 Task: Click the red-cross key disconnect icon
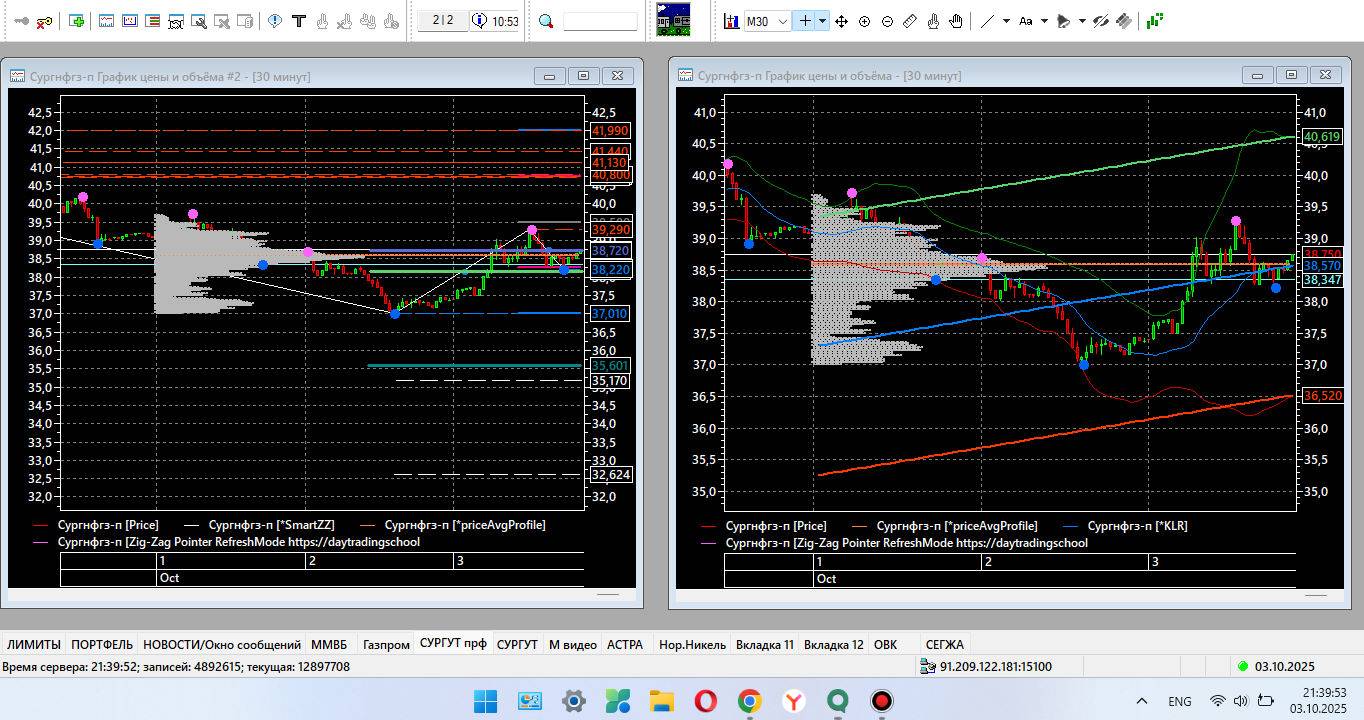(44, 21)
